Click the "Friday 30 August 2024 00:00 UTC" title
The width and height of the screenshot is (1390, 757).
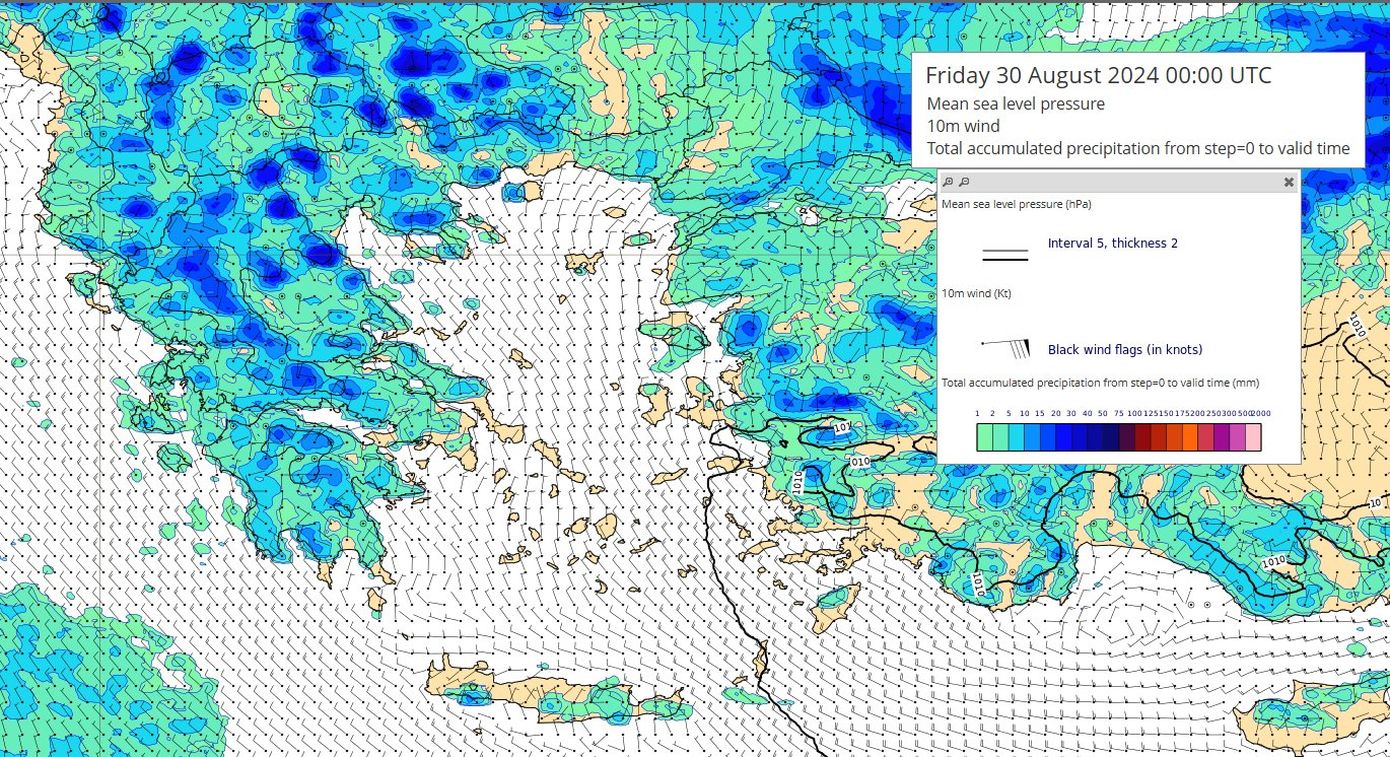(1098, 76)
